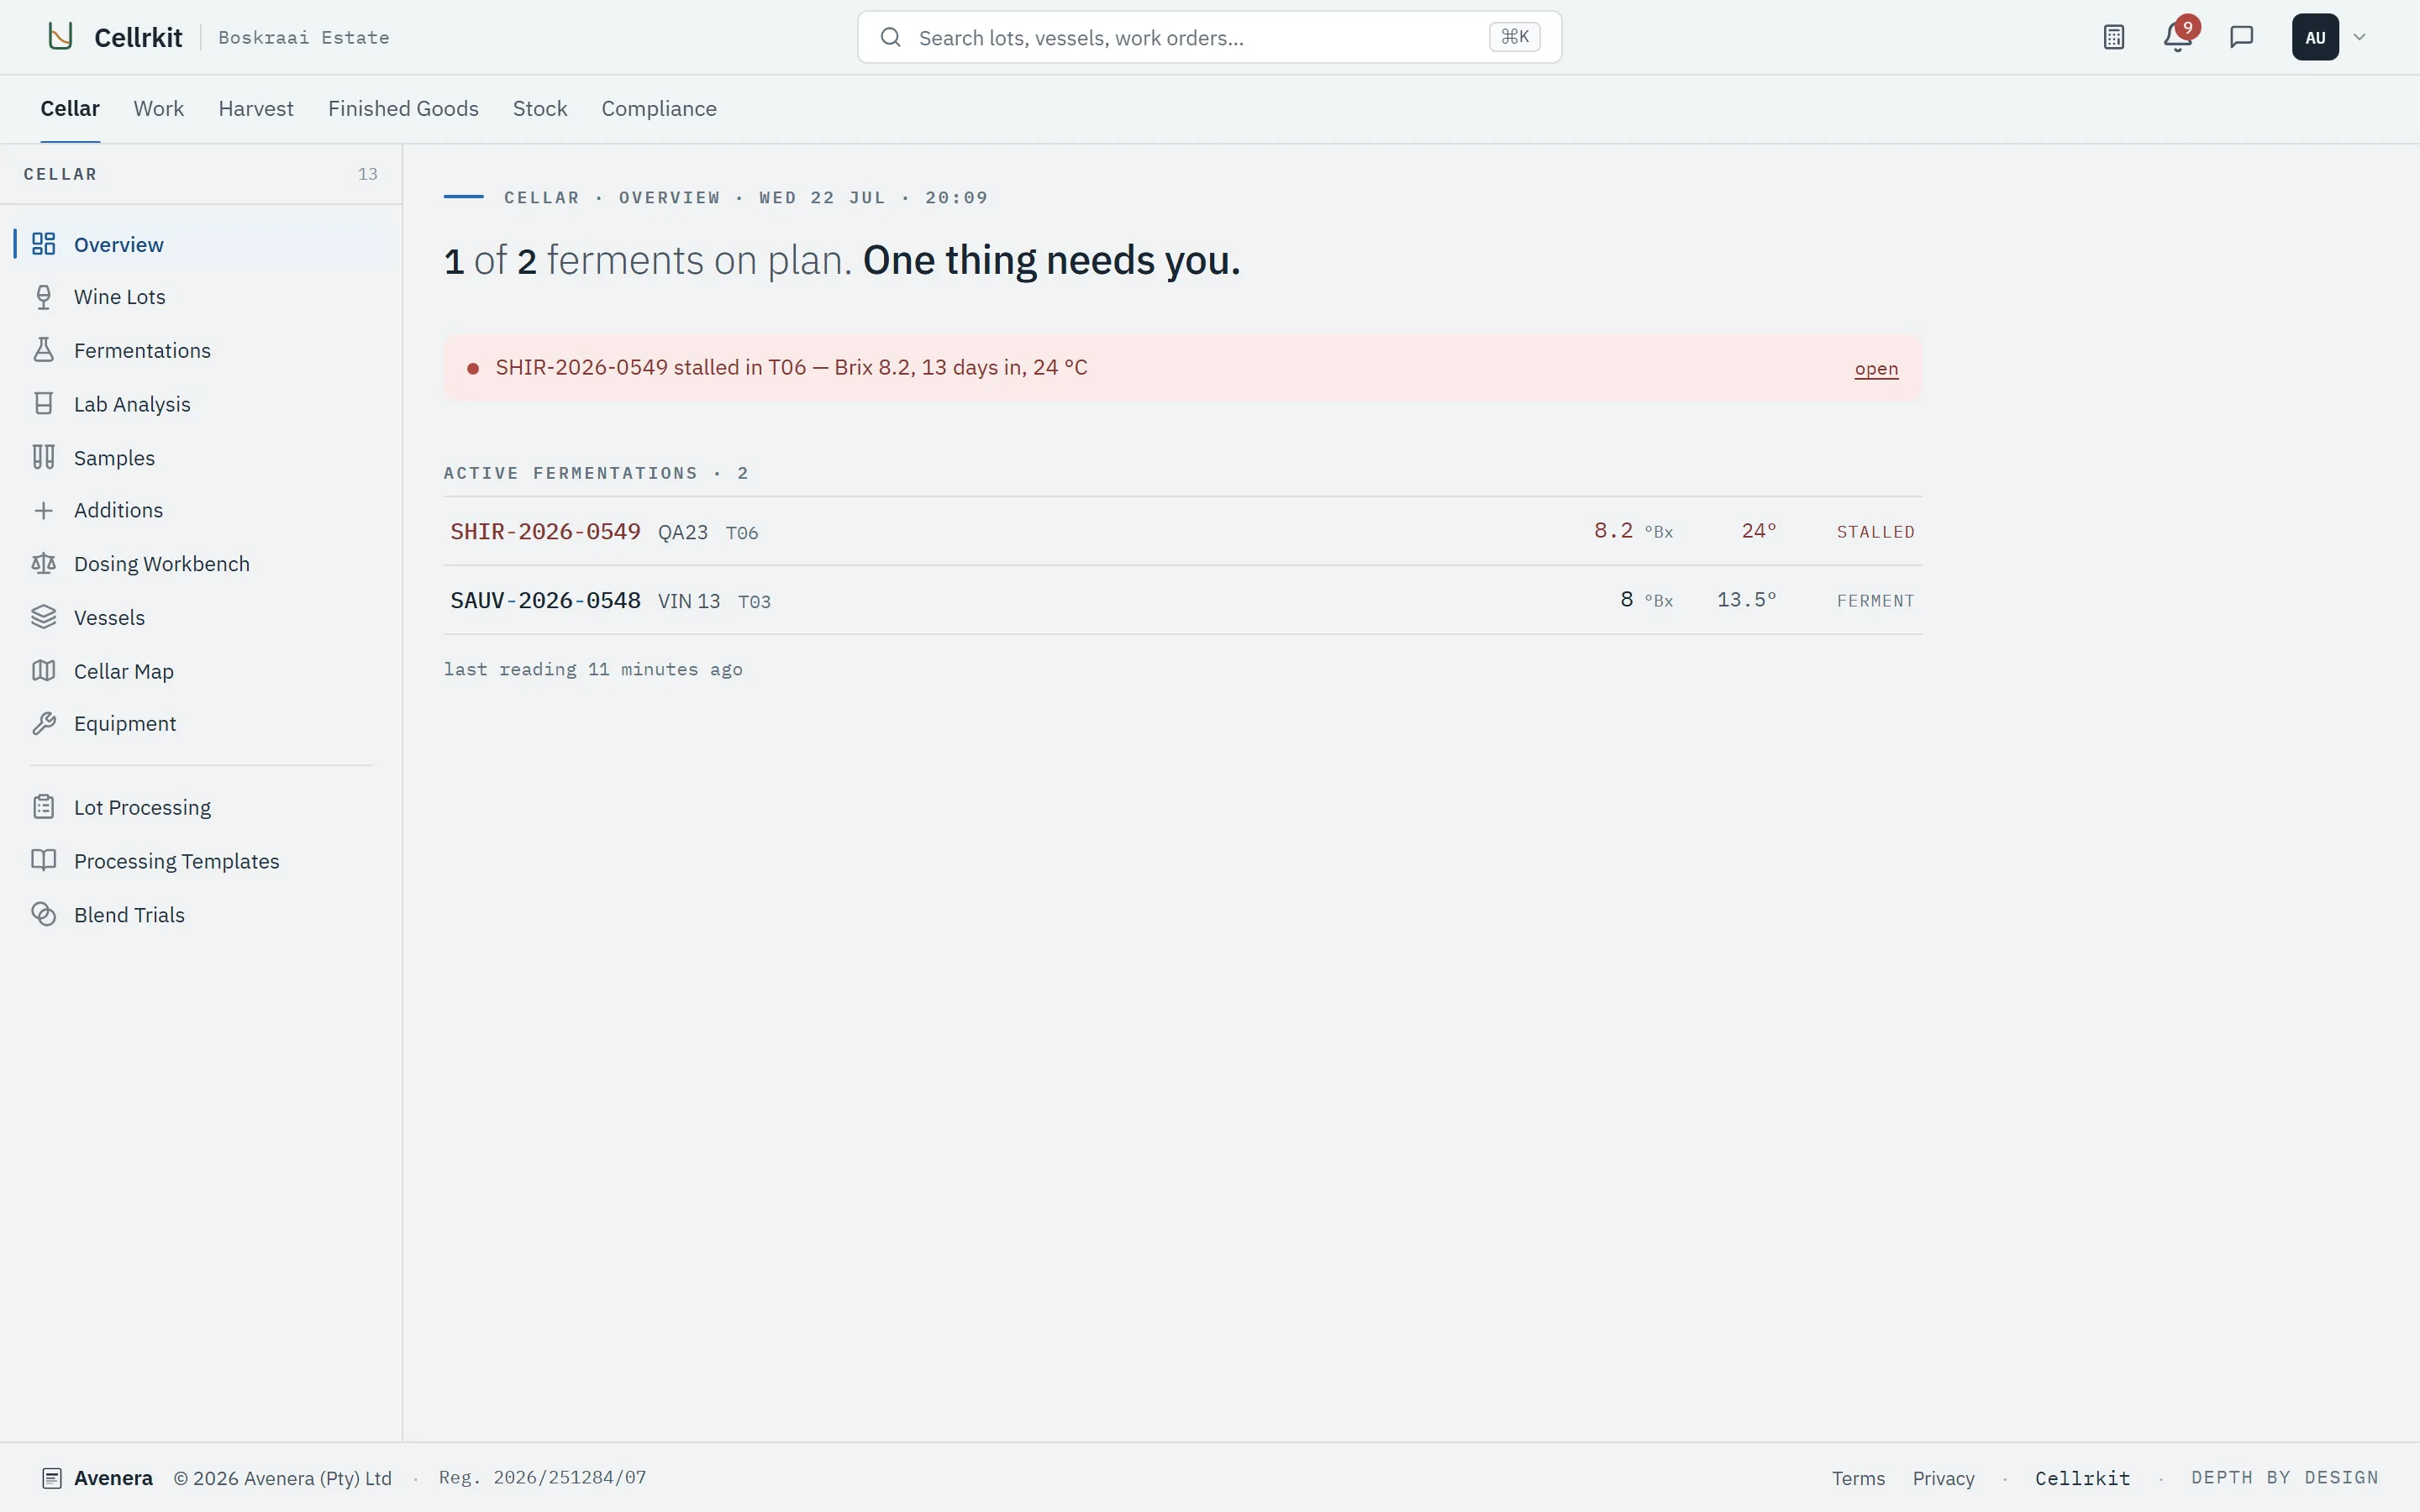Open the Samples section
Image resolution: width=2420 pixels, height=1512 pixels.
tap(201, 457)
